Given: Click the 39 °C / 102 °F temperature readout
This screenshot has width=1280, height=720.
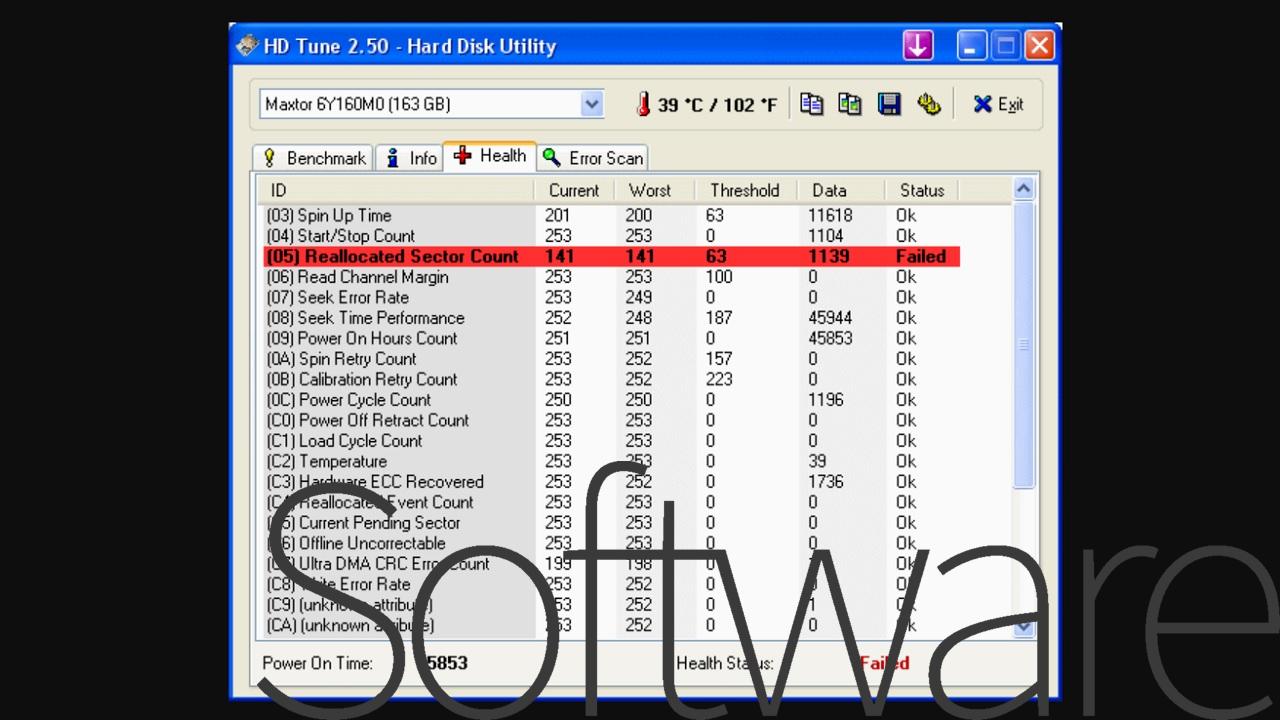Looking at the screenshot, I should (x=717, y=104).
